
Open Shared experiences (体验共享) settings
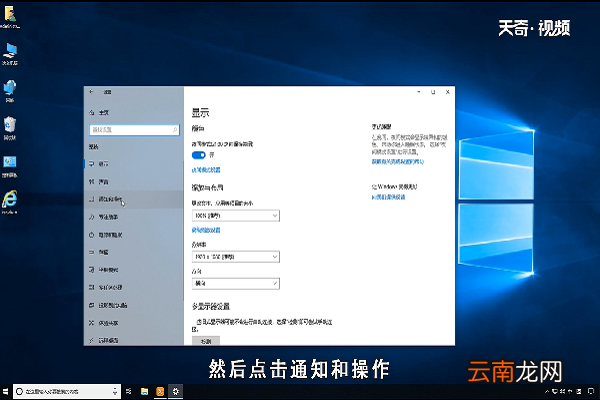tap(134, 323)
